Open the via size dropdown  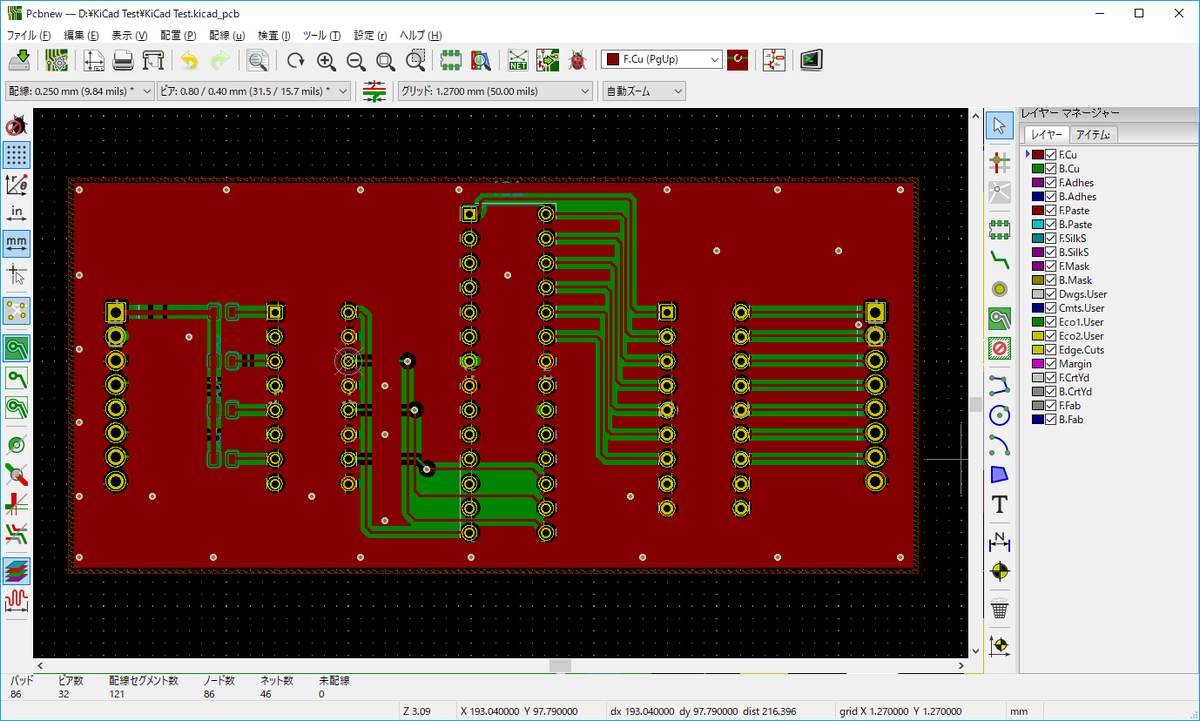[x=254, y=91]
